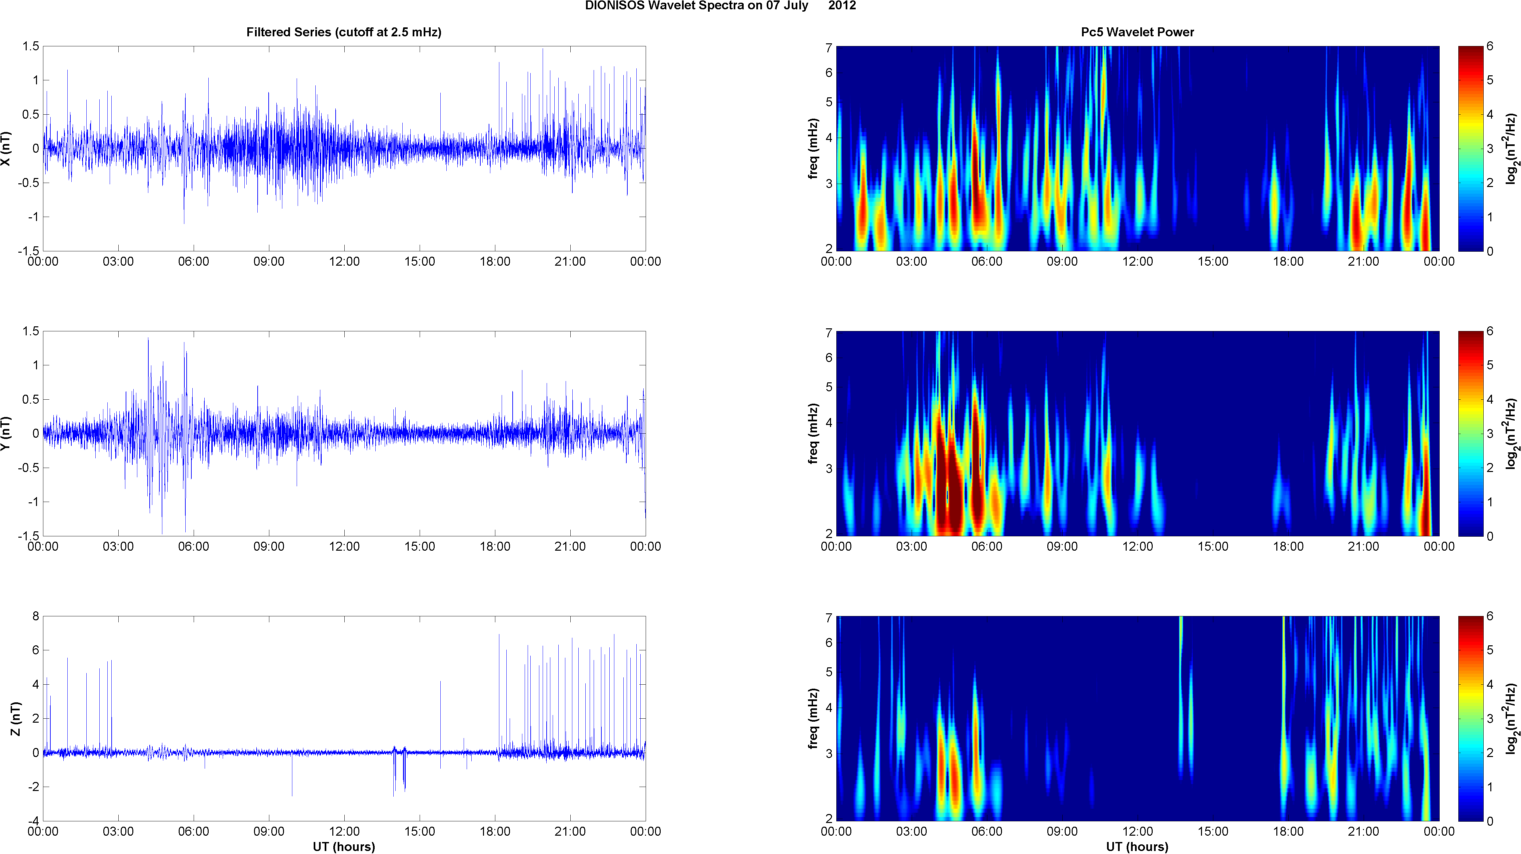1521x854 pixels.
Task: Select the Z component filtered time series plot
Action: coord(344,719)
